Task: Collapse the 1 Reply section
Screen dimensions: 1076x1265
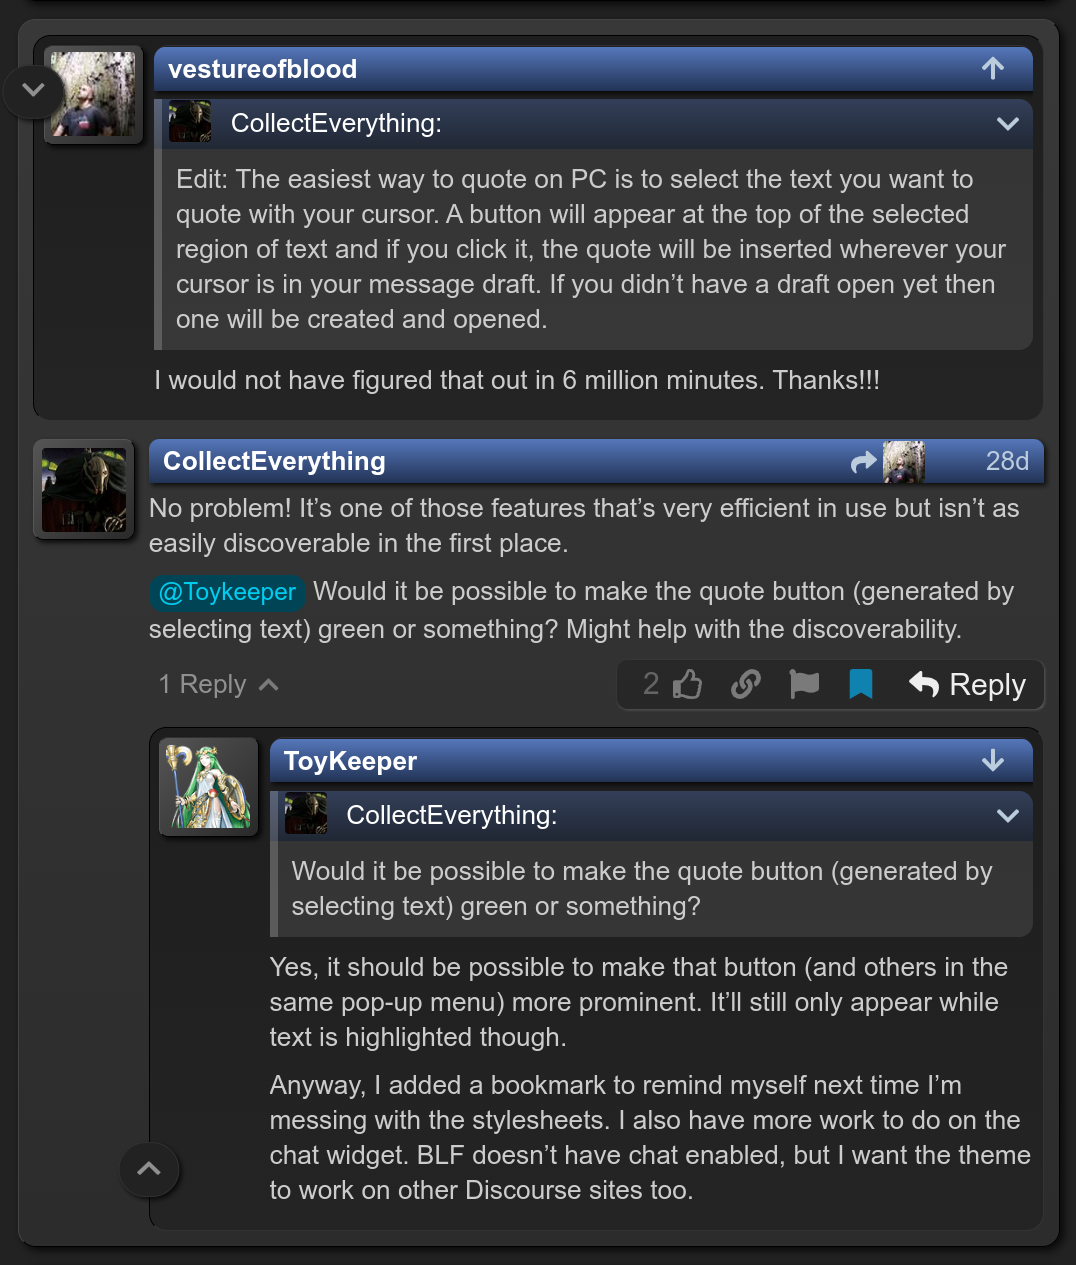Action: 218,684
